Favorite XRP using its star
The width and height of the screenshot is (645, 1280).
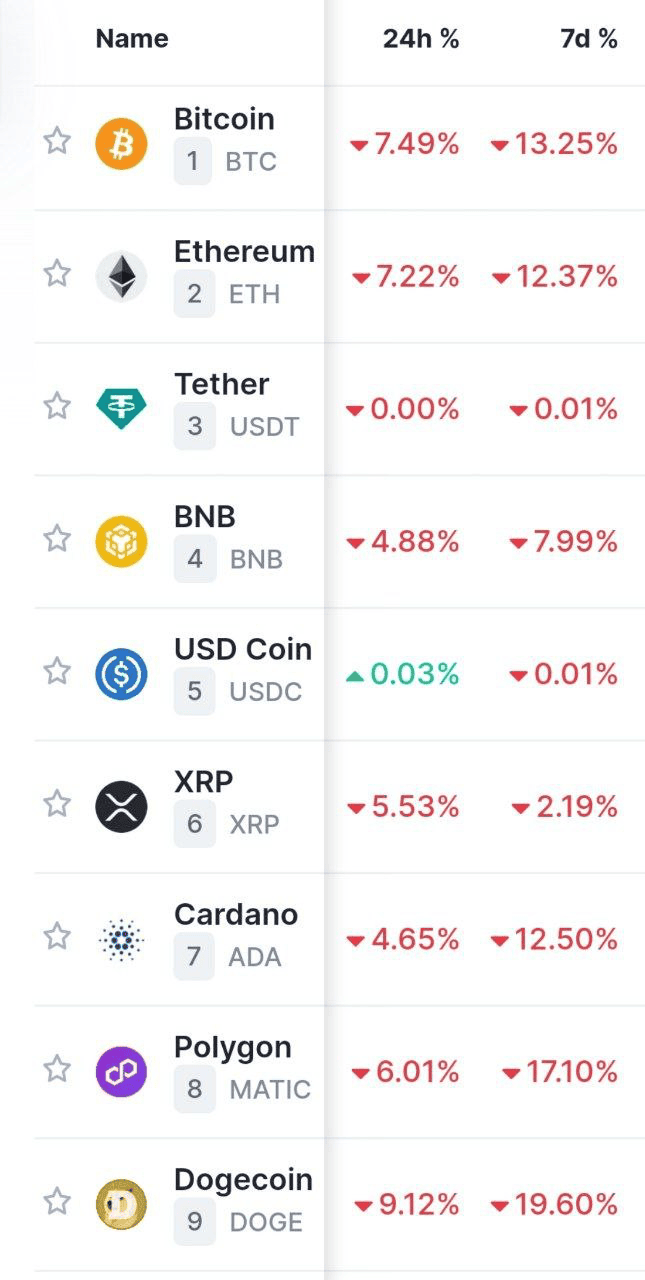tap(57, 803)
